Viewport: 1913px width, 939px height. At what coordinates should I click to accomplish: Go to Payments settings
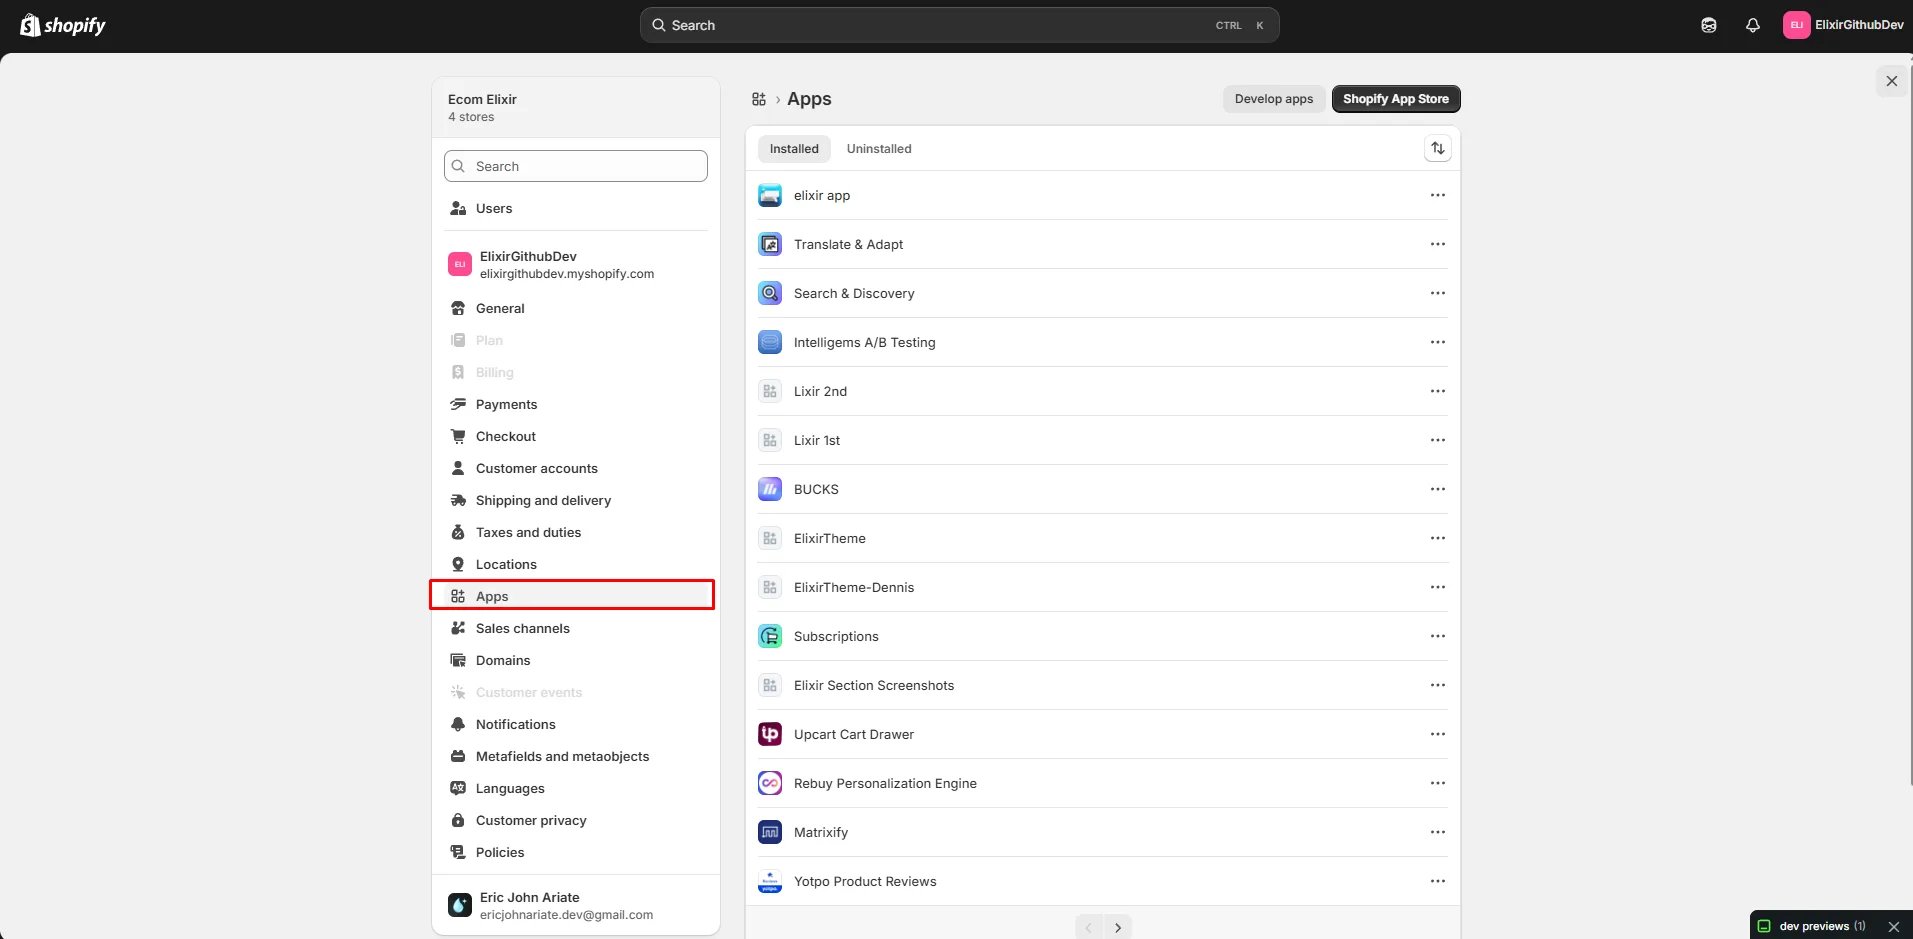coord(576,404)
